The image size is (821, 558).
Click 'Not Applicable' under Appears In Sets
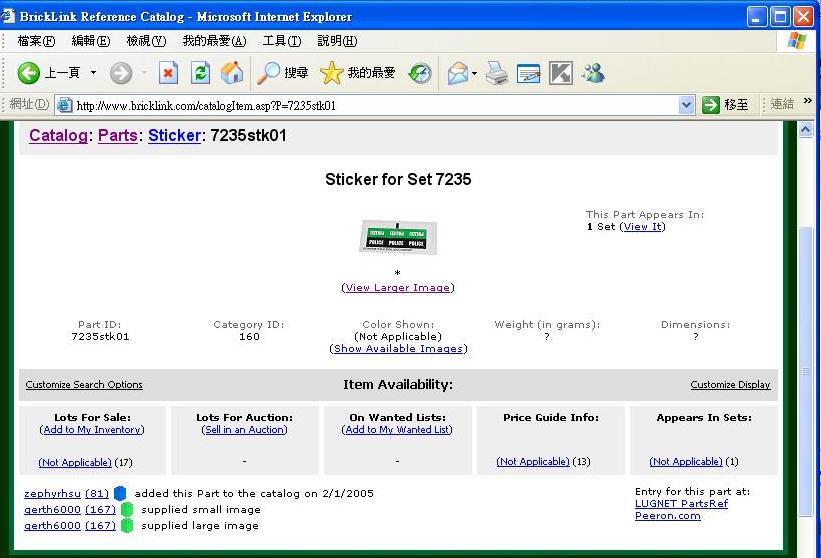pos(686,462)
